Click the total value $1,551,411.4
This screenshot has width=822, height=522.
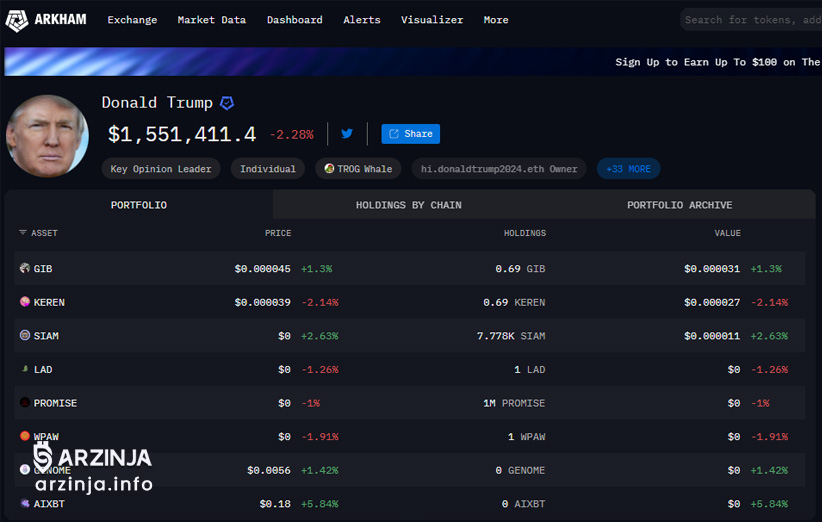point(182,135)
